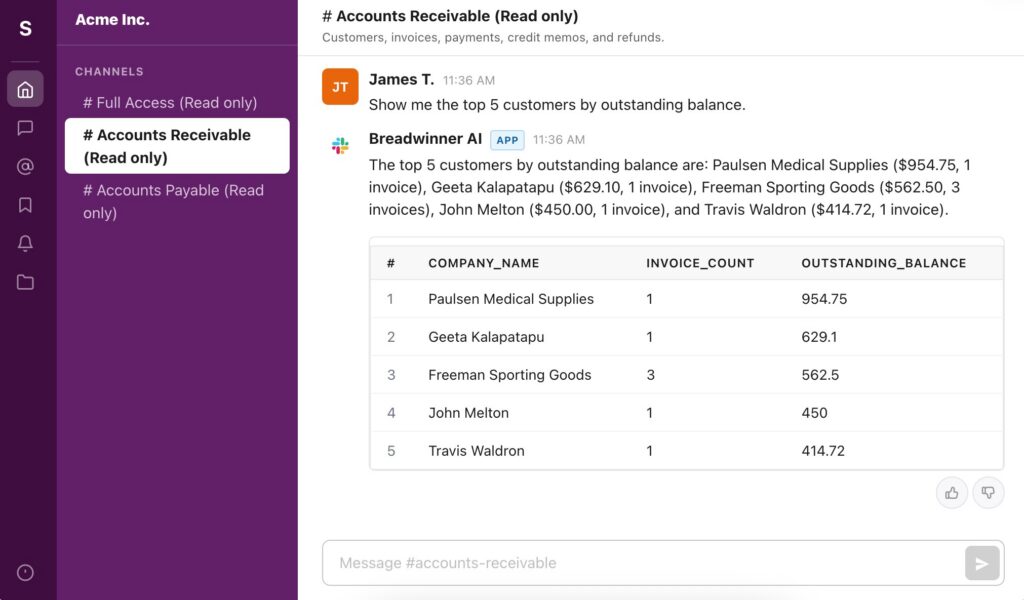
Task: Click the S workspace logo
Action: pyautogui.click(x=25, y=29)
